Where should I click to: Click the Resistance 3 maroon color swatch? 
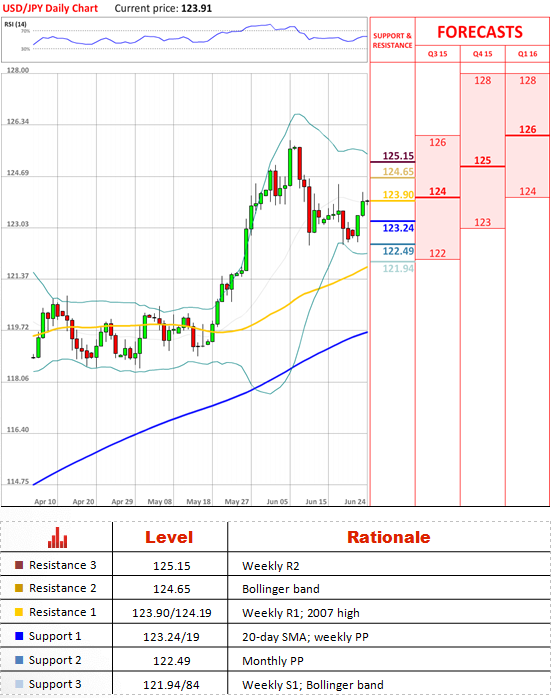click(19, 565)
